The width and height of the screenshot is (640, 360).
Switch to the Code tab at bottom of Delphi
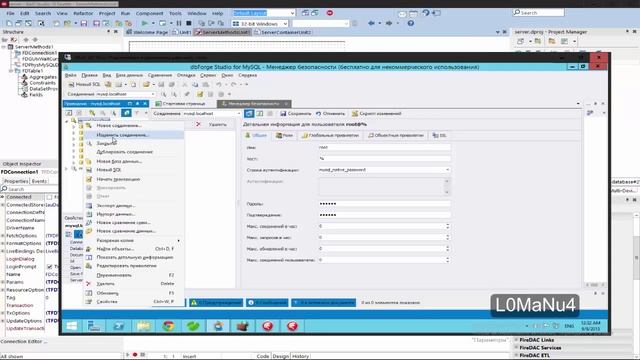pos(262,356)
